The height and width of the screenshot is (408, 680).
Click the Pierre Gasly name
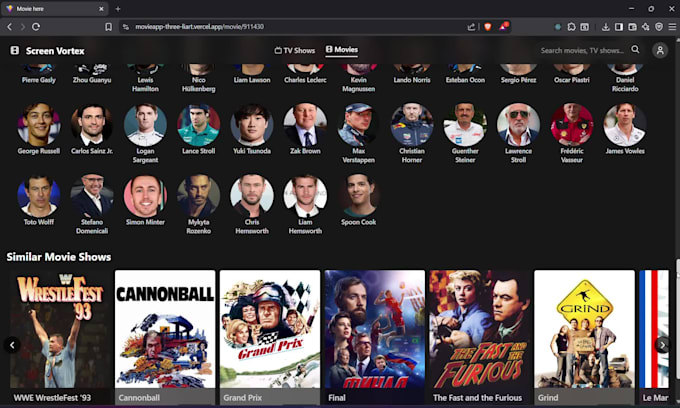click(x=39, y=80)
